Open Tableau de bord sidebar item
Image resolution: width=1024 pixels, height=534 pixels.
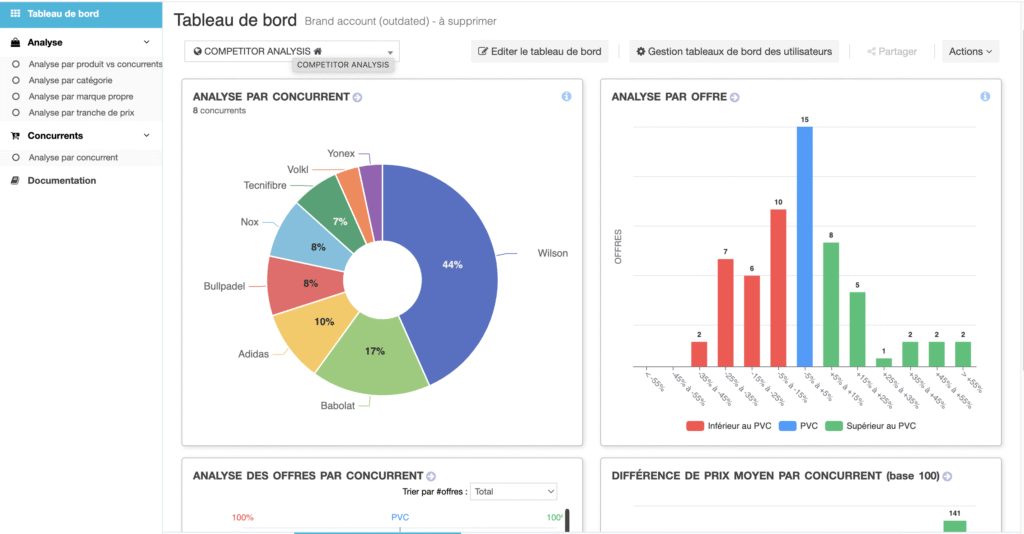(x=81, y=14)
